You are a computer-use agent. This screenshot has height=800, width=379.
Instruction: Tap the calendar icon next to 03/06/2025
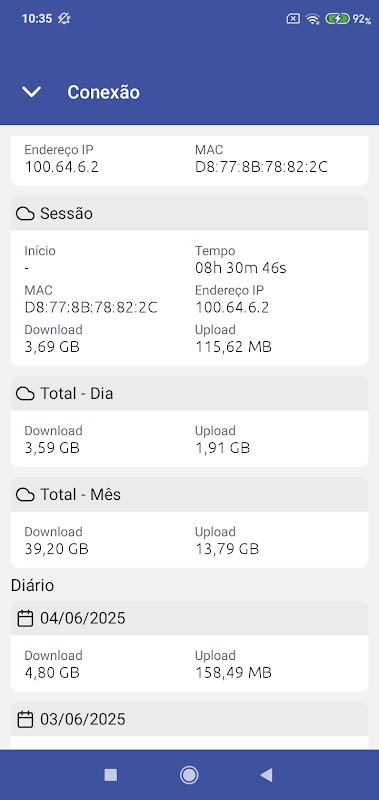(x=25, y=720)
